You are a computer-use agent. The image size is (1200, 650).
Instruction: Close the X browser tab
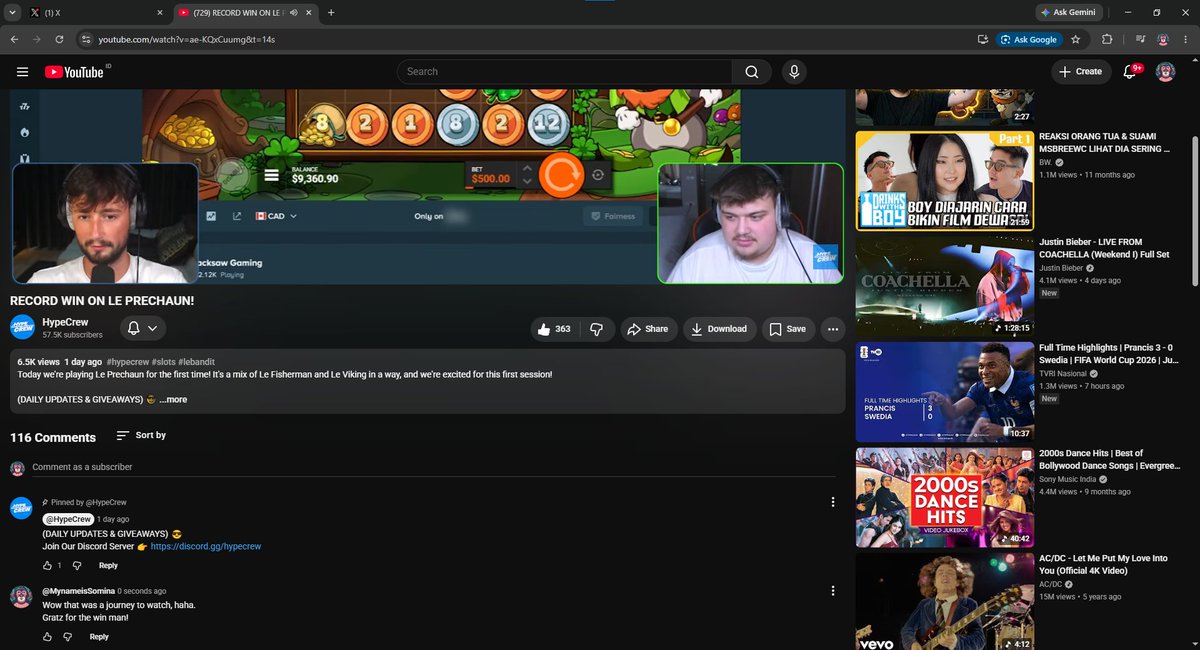click(x=159, y=13)
